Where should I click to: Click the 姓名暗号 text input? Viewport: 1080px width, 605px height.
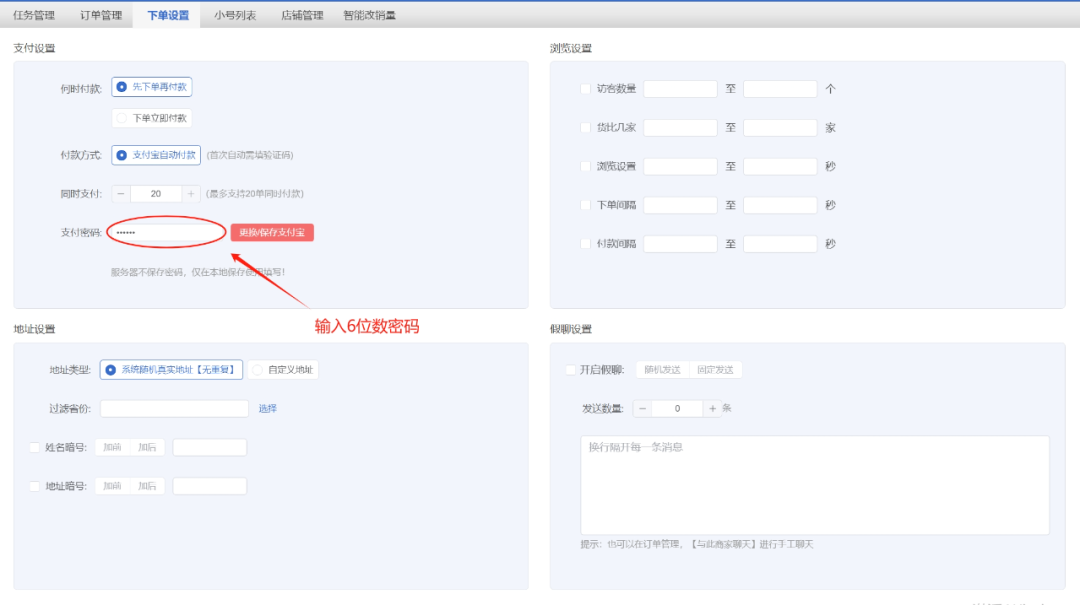click(209, 447)
